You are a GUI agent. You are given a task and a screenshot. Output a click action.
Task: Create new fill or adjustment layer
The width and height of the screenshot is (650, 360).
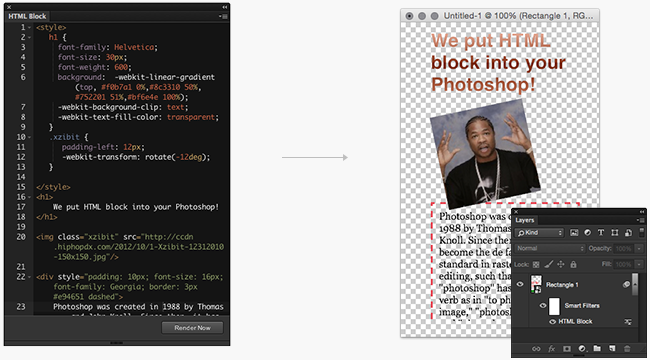(582, 349)
